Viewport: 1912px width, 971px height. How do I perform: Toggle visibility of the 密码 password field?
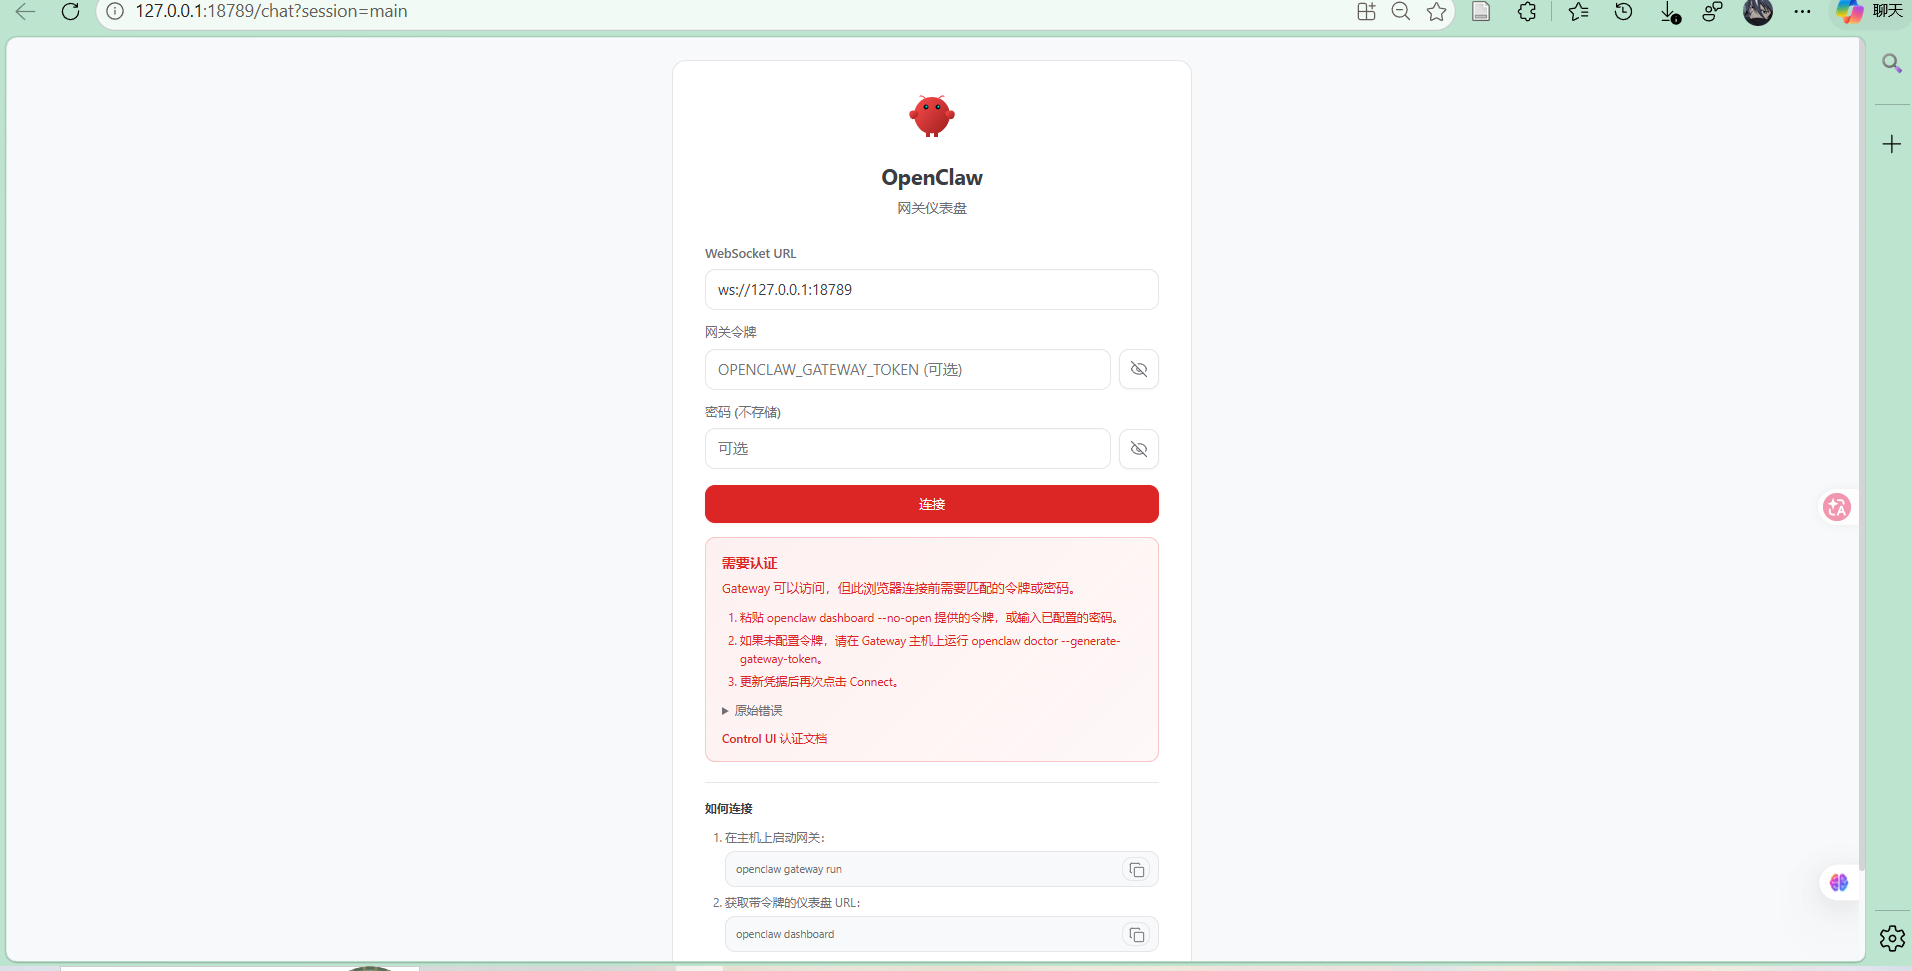1139,449
